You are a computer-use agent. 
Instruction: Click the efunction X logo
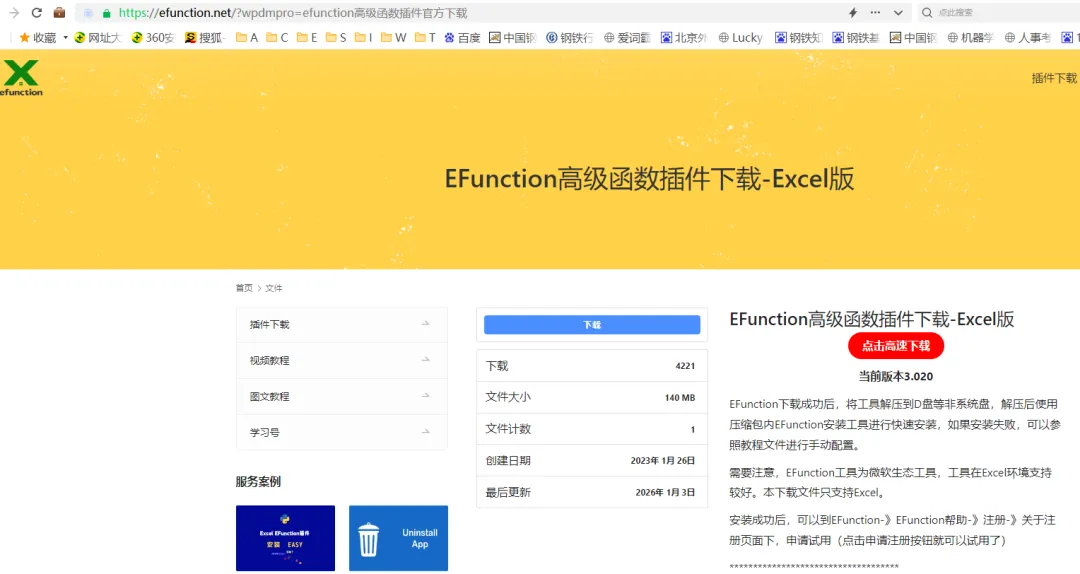[21, 77]
